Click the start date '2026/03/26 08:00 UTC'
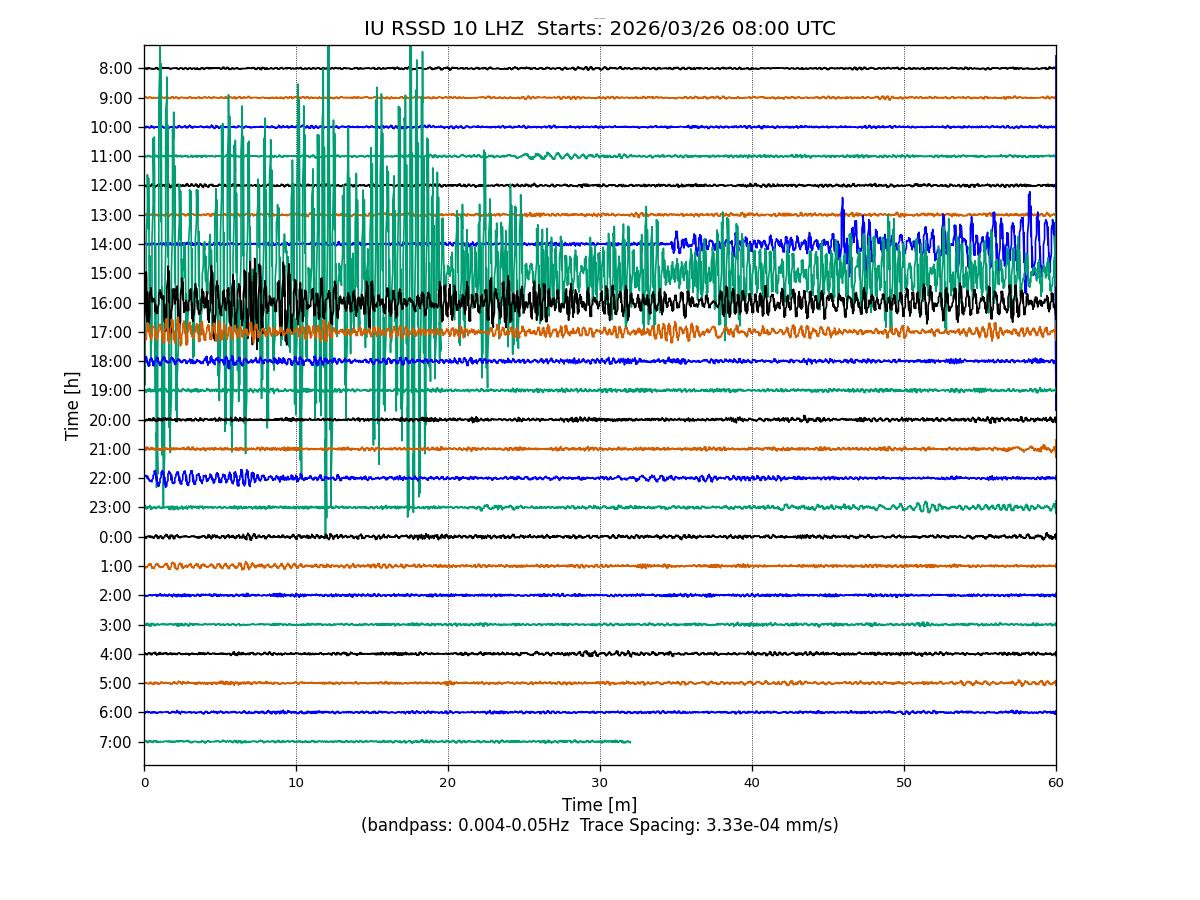Image resolution: width=1200 pixels, height=900 pixels. 722,29
